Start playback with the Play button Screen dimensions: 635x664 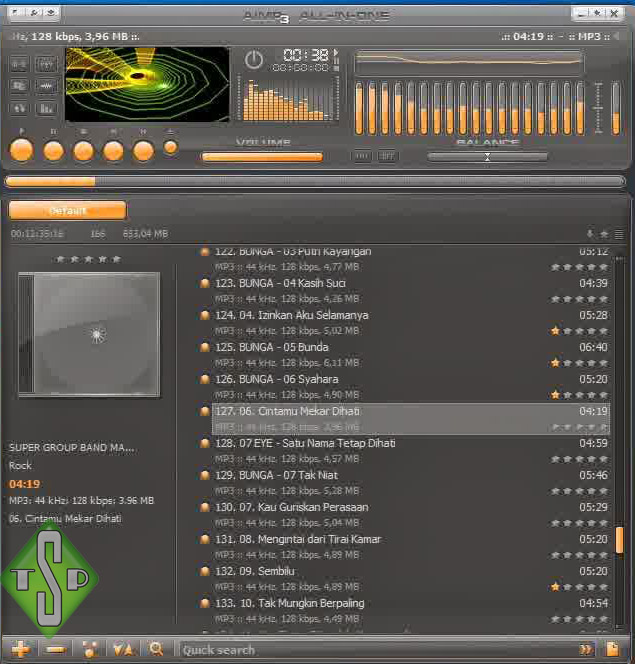22,150
